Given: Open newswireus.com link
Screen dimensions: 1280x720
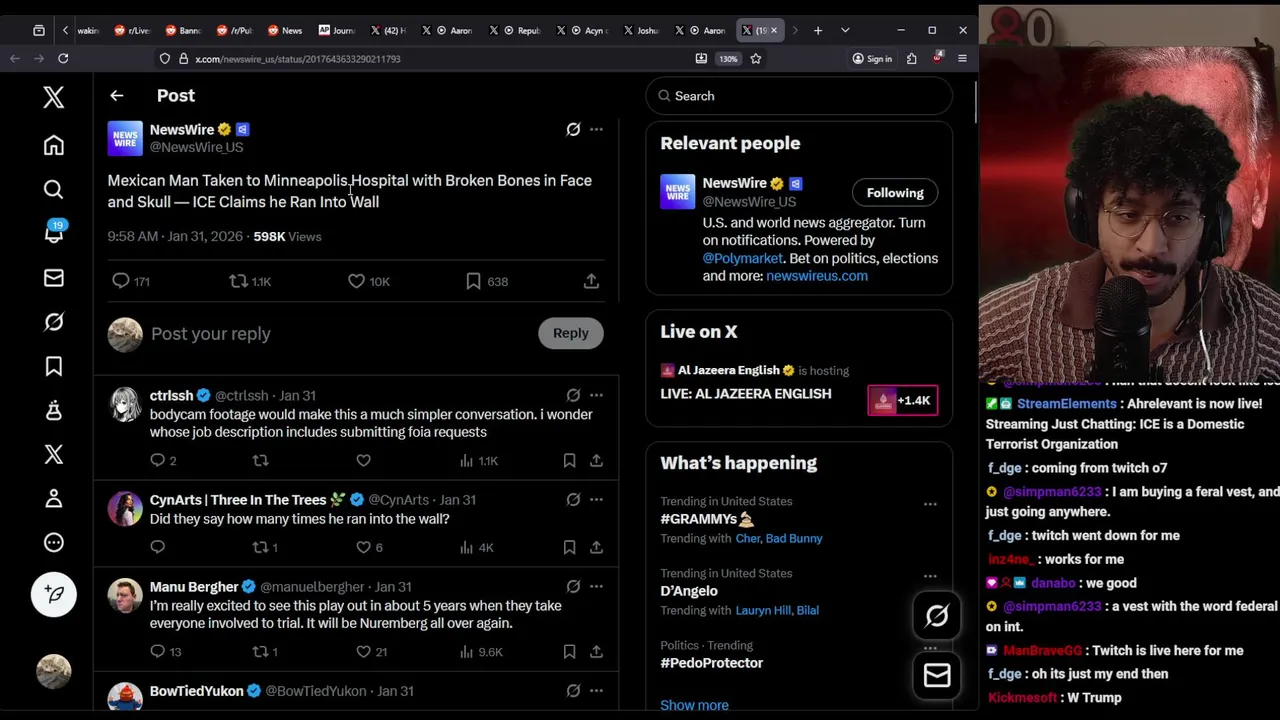Looking at the screenshot, I should (817, 276).
